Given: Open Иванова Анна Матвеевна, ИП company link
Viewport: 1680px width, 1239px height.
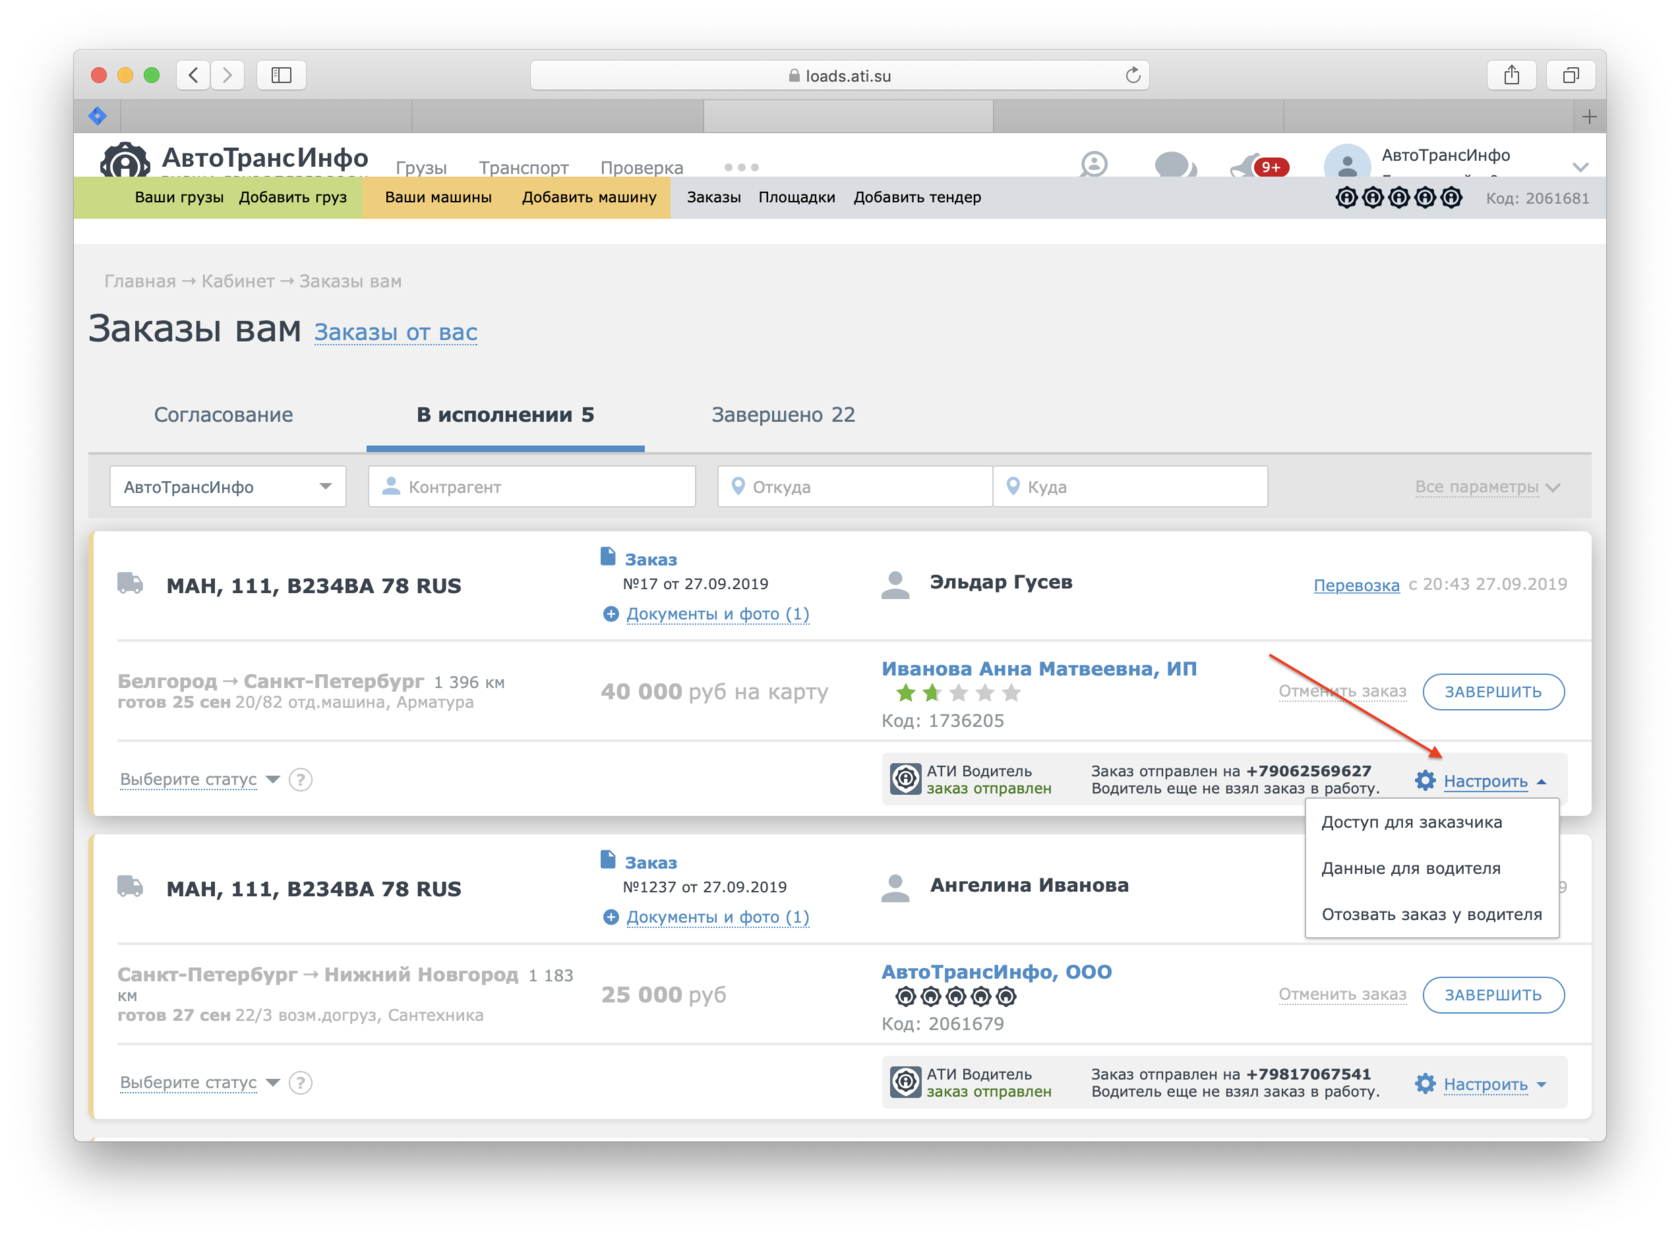Looking at the screenshot, I should click(1039, 669).
